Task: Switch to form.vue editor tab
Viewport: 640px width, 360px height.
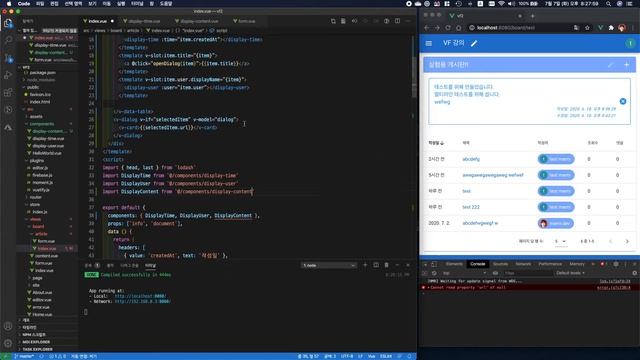Action: (x=246, y=21)
